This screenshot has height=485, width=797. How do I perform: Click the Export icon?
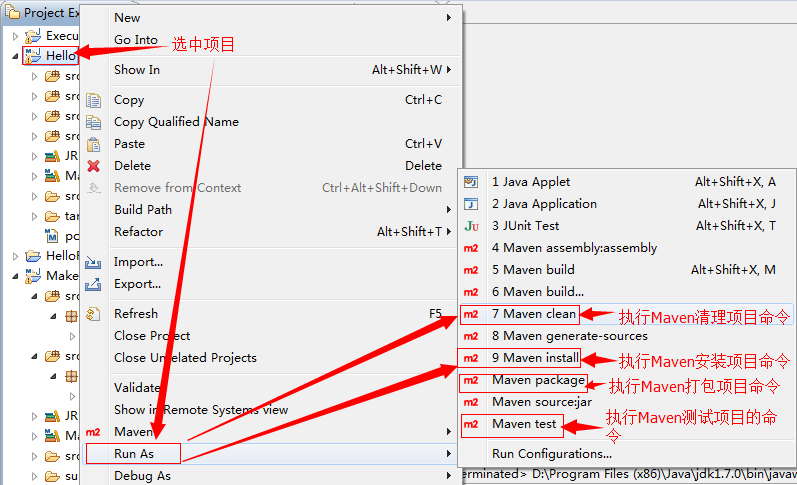point(93,284)
